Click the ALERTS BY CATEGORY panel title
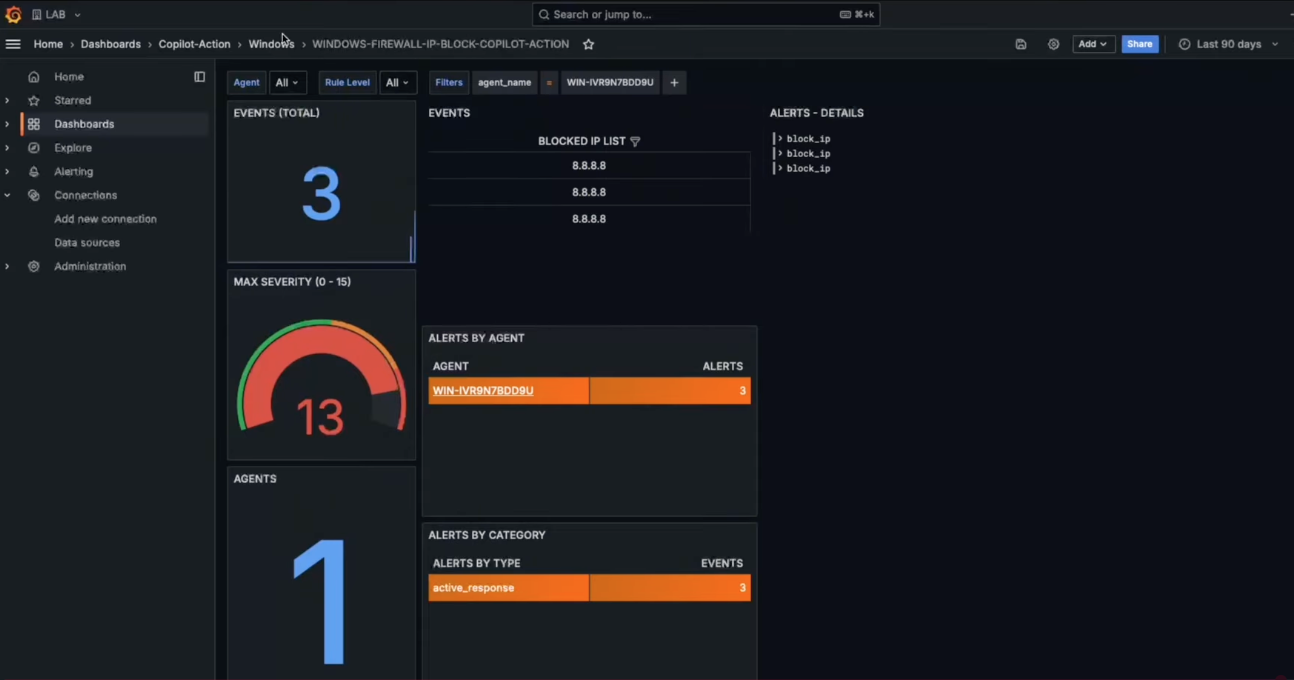The height and width of the screenshot is (680, 1294). point(487,535)
